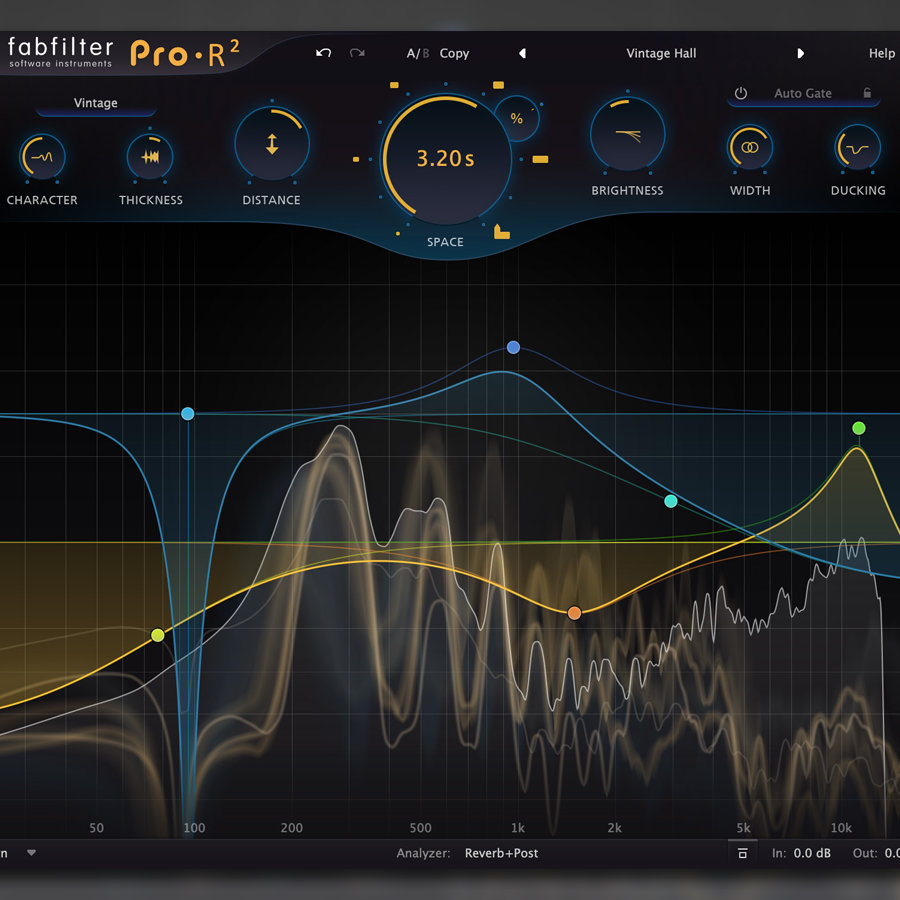Click the yellow bar right of Space knob

tap(540, 160)
